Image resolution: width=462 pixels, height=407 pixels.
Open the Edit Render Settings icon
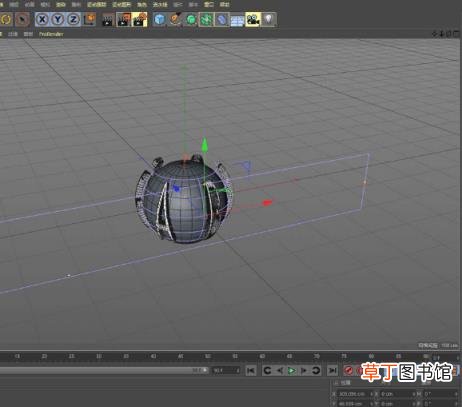tap(140, 19)
